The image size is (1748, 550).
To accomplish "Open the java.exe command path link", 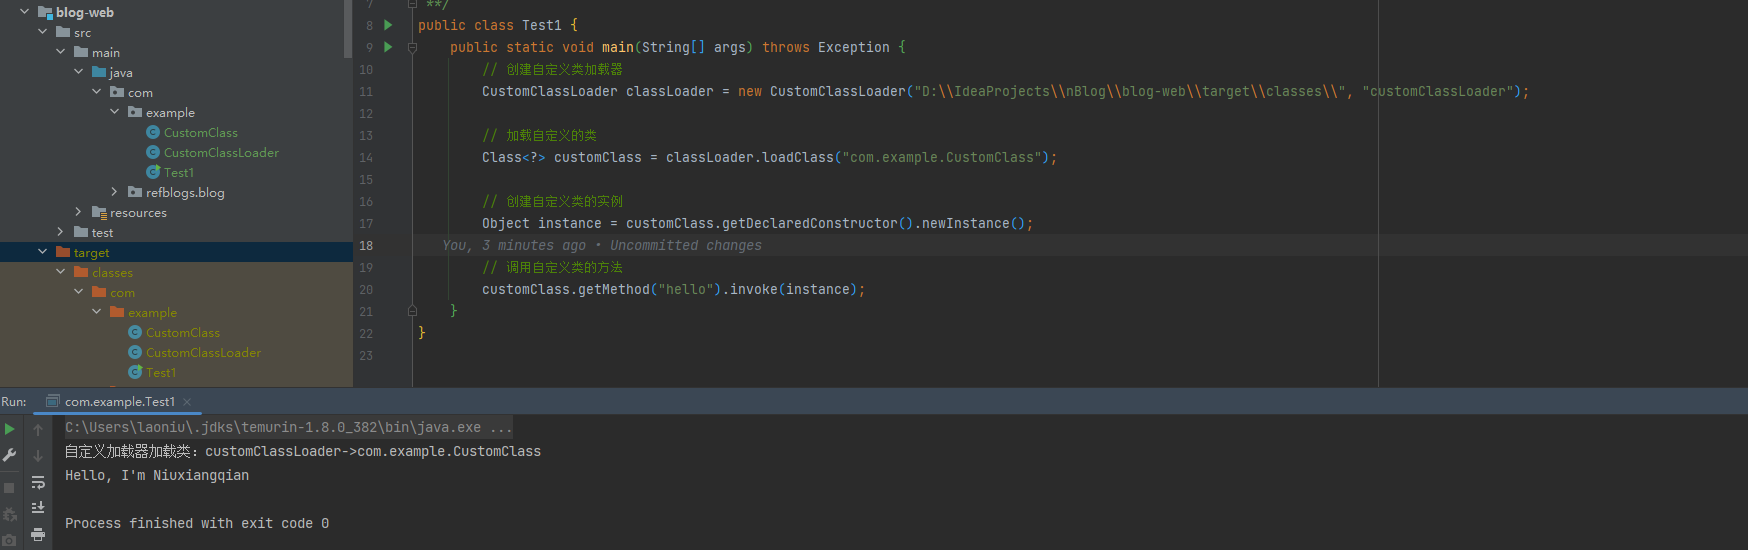I will (272, 427).
